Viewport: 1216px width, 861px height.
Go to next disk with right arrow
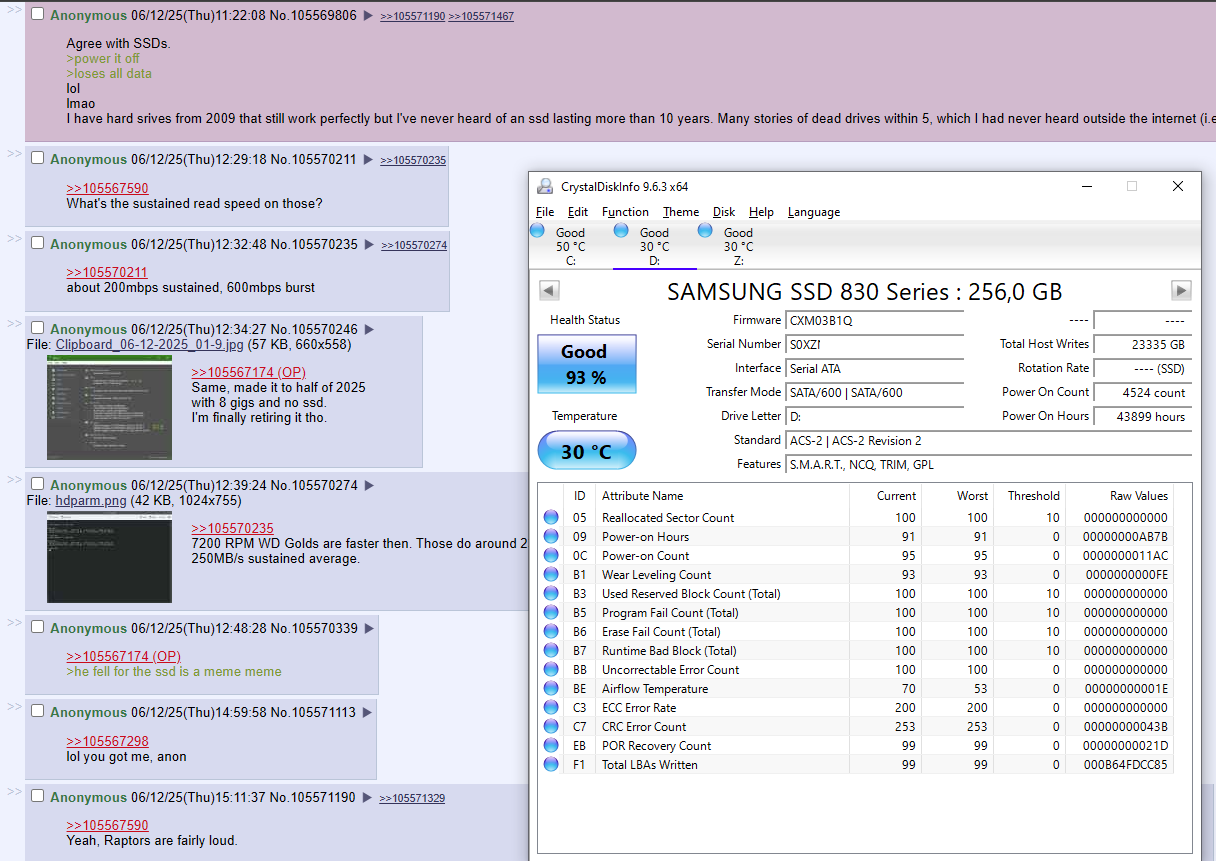tap(1182, 291)
